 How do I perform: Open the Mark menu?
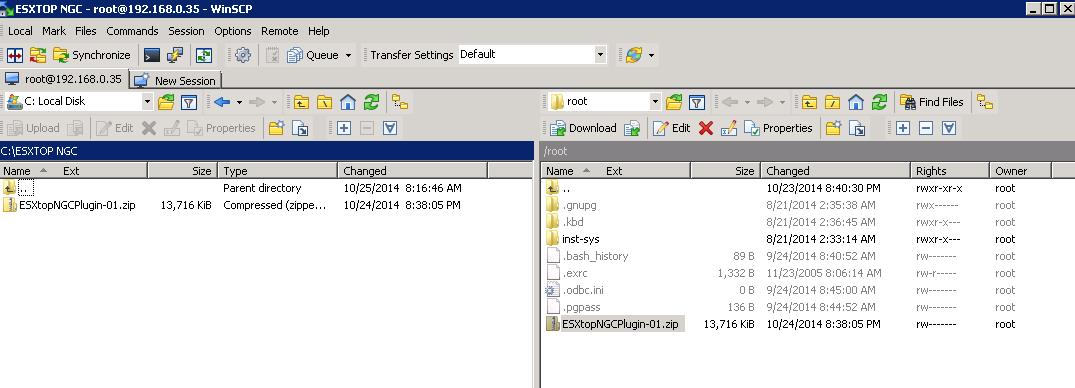pos(54,31)
